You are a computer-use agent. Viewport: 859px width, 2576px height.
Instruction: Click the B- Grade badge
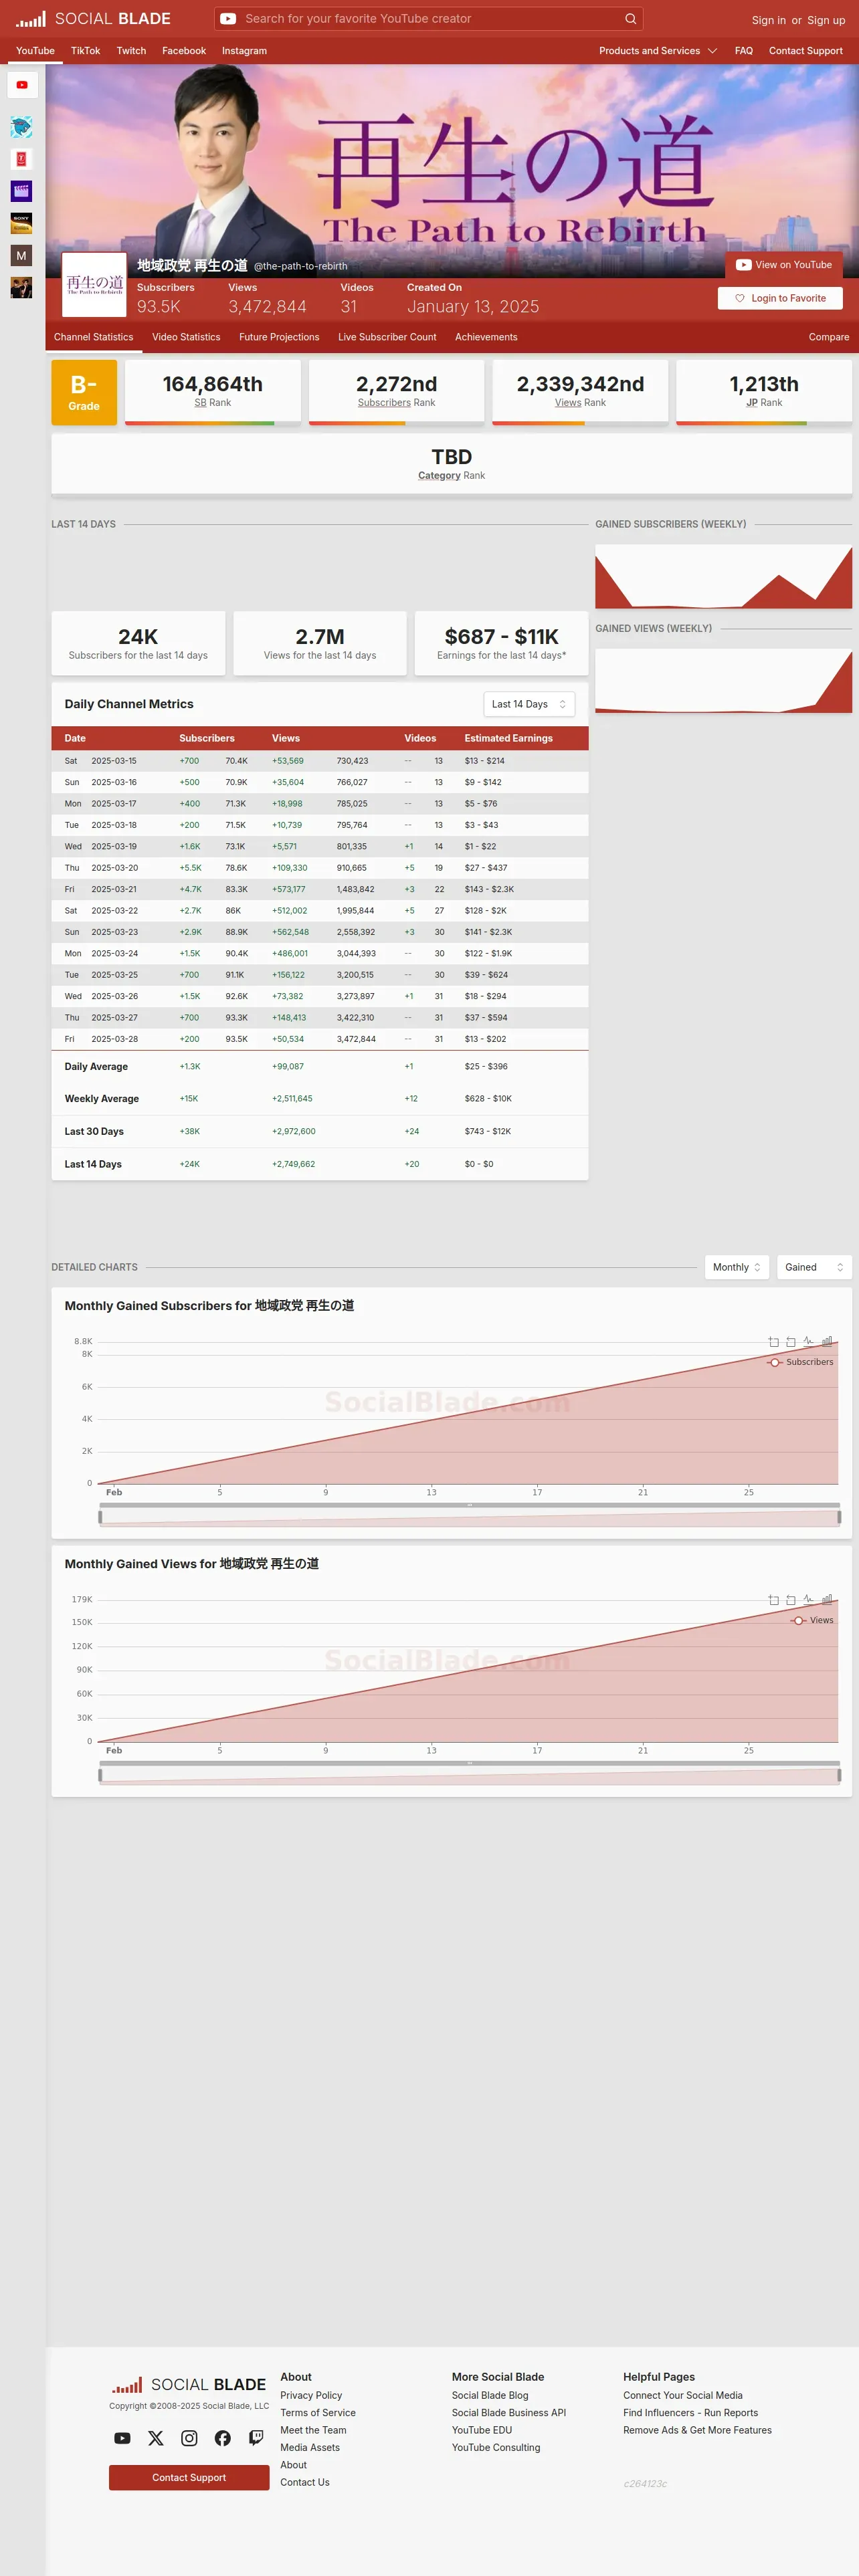click(84, 392)
